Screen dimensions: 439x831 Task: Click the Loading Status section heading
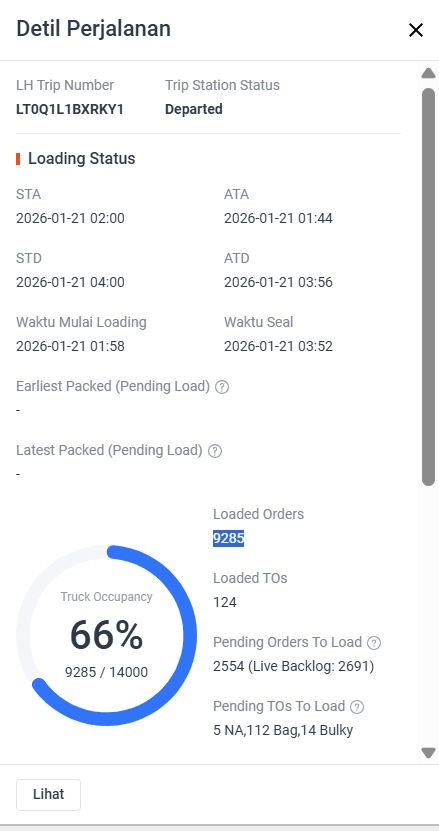[82, 158]
